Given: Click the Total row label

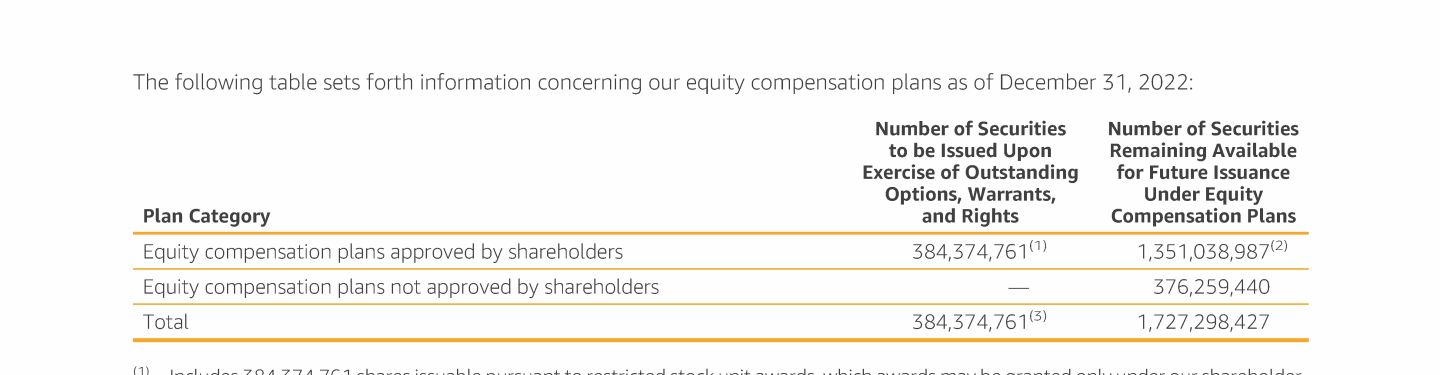Looking at the screenshot, I should [166, 322].
